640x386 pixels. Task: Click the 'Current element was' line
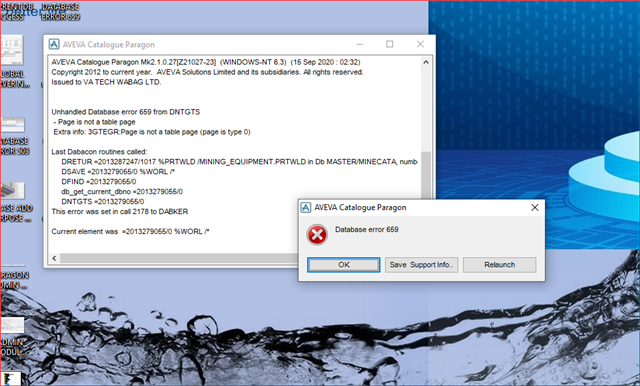click(x=130, y=231)
